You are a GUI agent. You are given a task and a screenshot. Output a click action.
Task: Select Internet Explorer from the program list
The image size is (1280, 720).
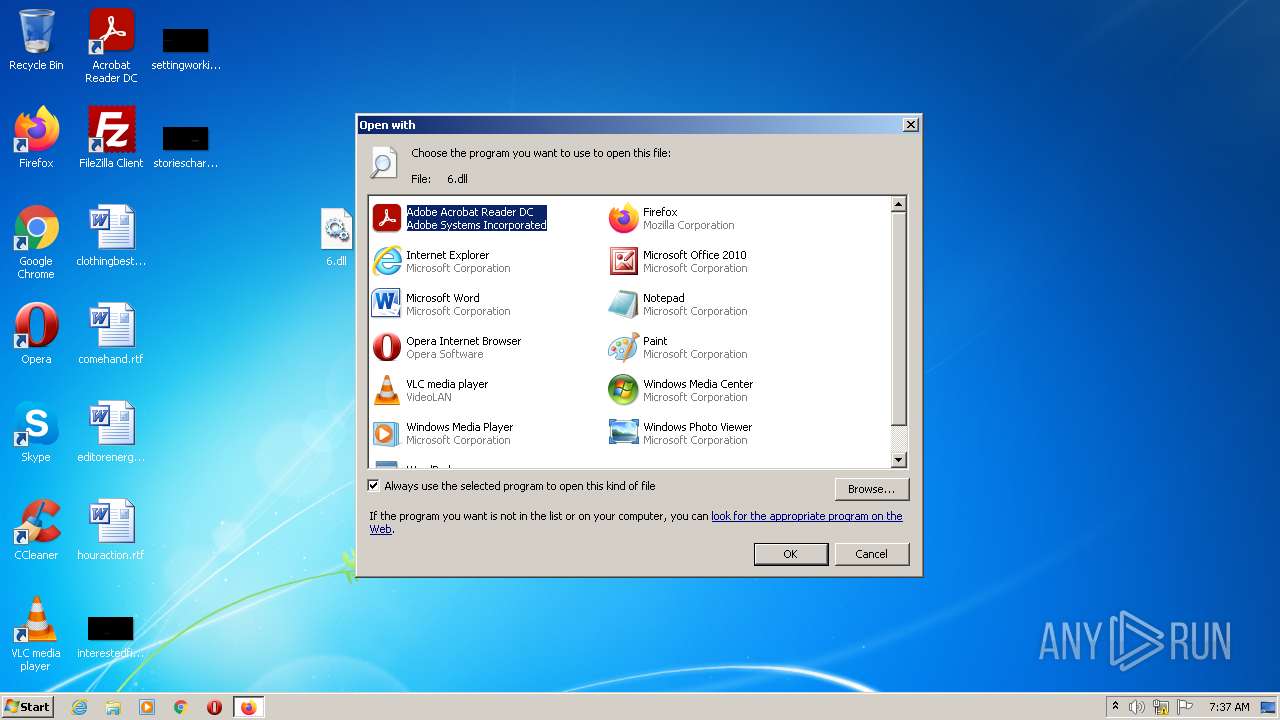coord(441,261)
